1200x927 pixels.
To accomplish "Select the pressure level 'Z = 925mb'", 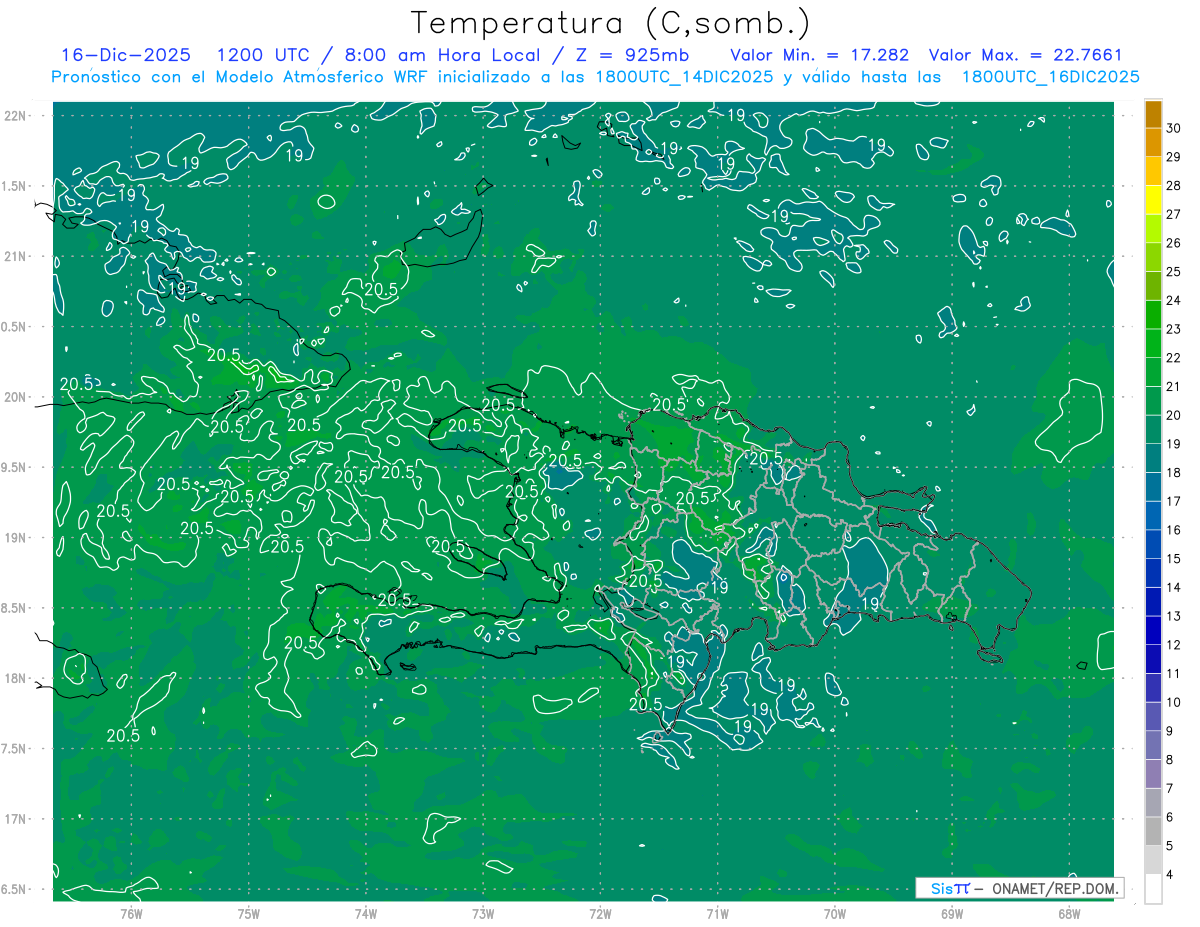I will (x=631, y=55).
